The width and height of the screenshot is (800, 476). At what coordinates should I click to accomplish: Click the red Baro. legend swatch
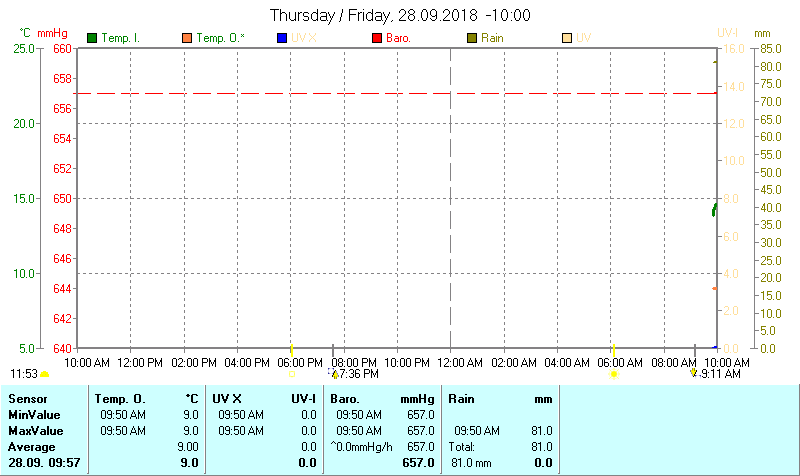(x=377, y=38)
